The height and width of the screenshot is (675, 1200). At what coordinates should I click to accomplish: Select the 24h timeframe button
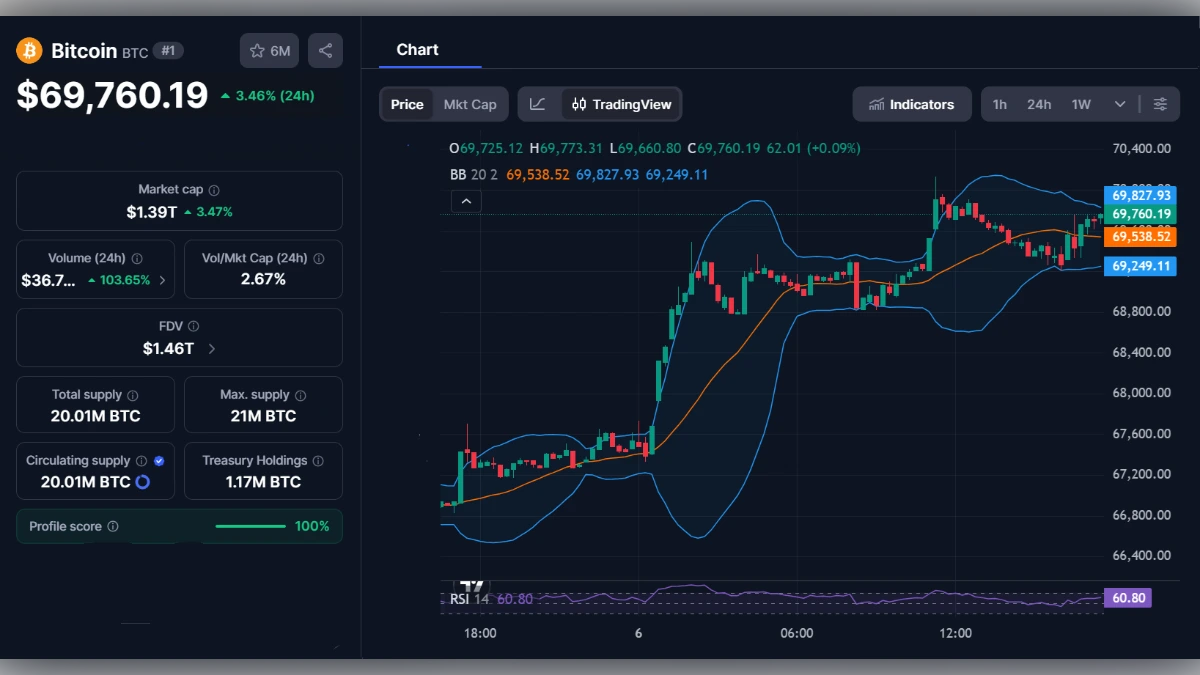click(1039, 103)
